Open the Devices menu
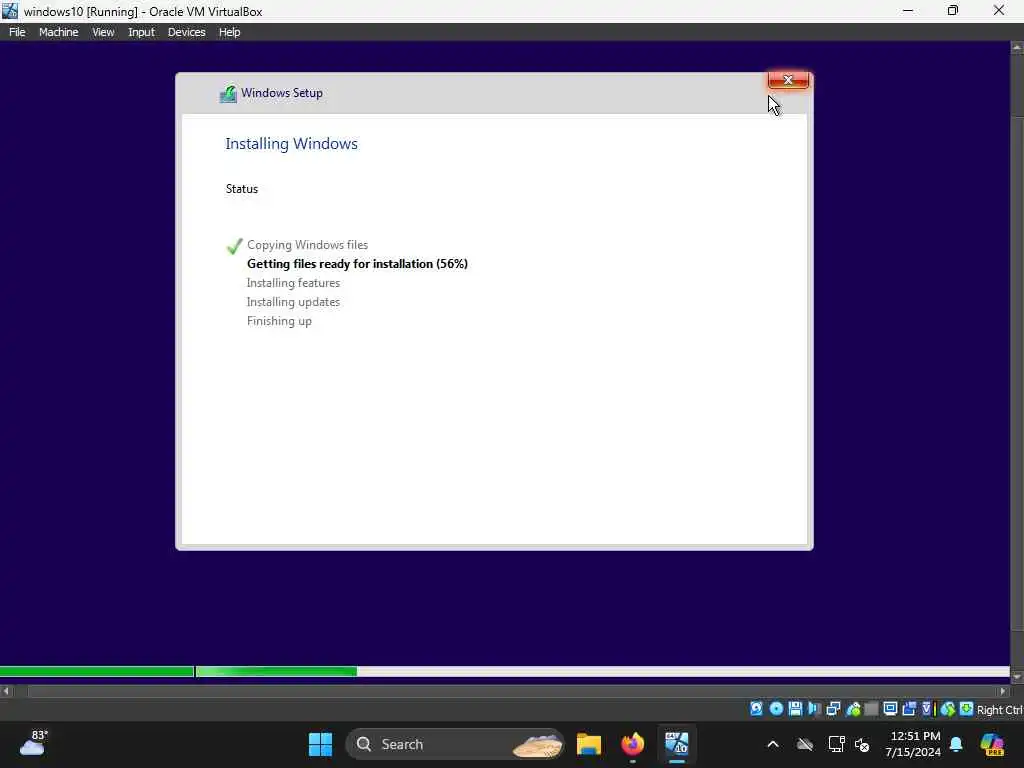 pyautogui.click(x=186, y=32)
